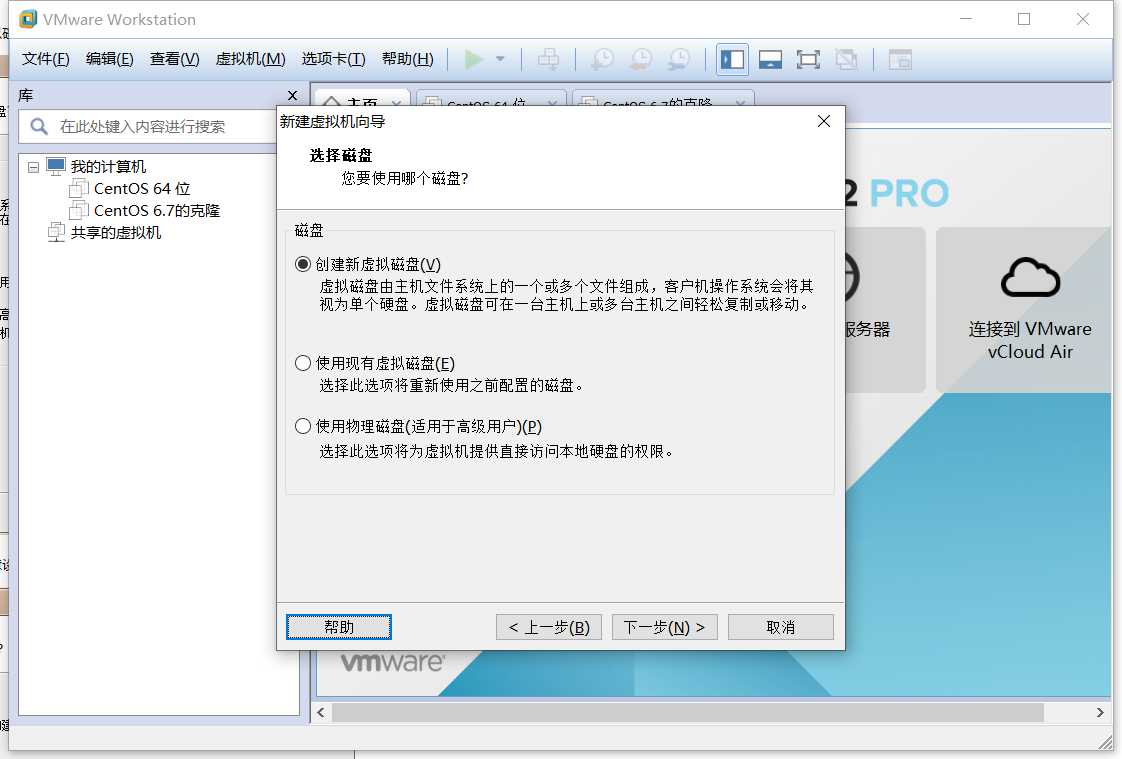Click the 帮助 button in wizard

[338, 627]
